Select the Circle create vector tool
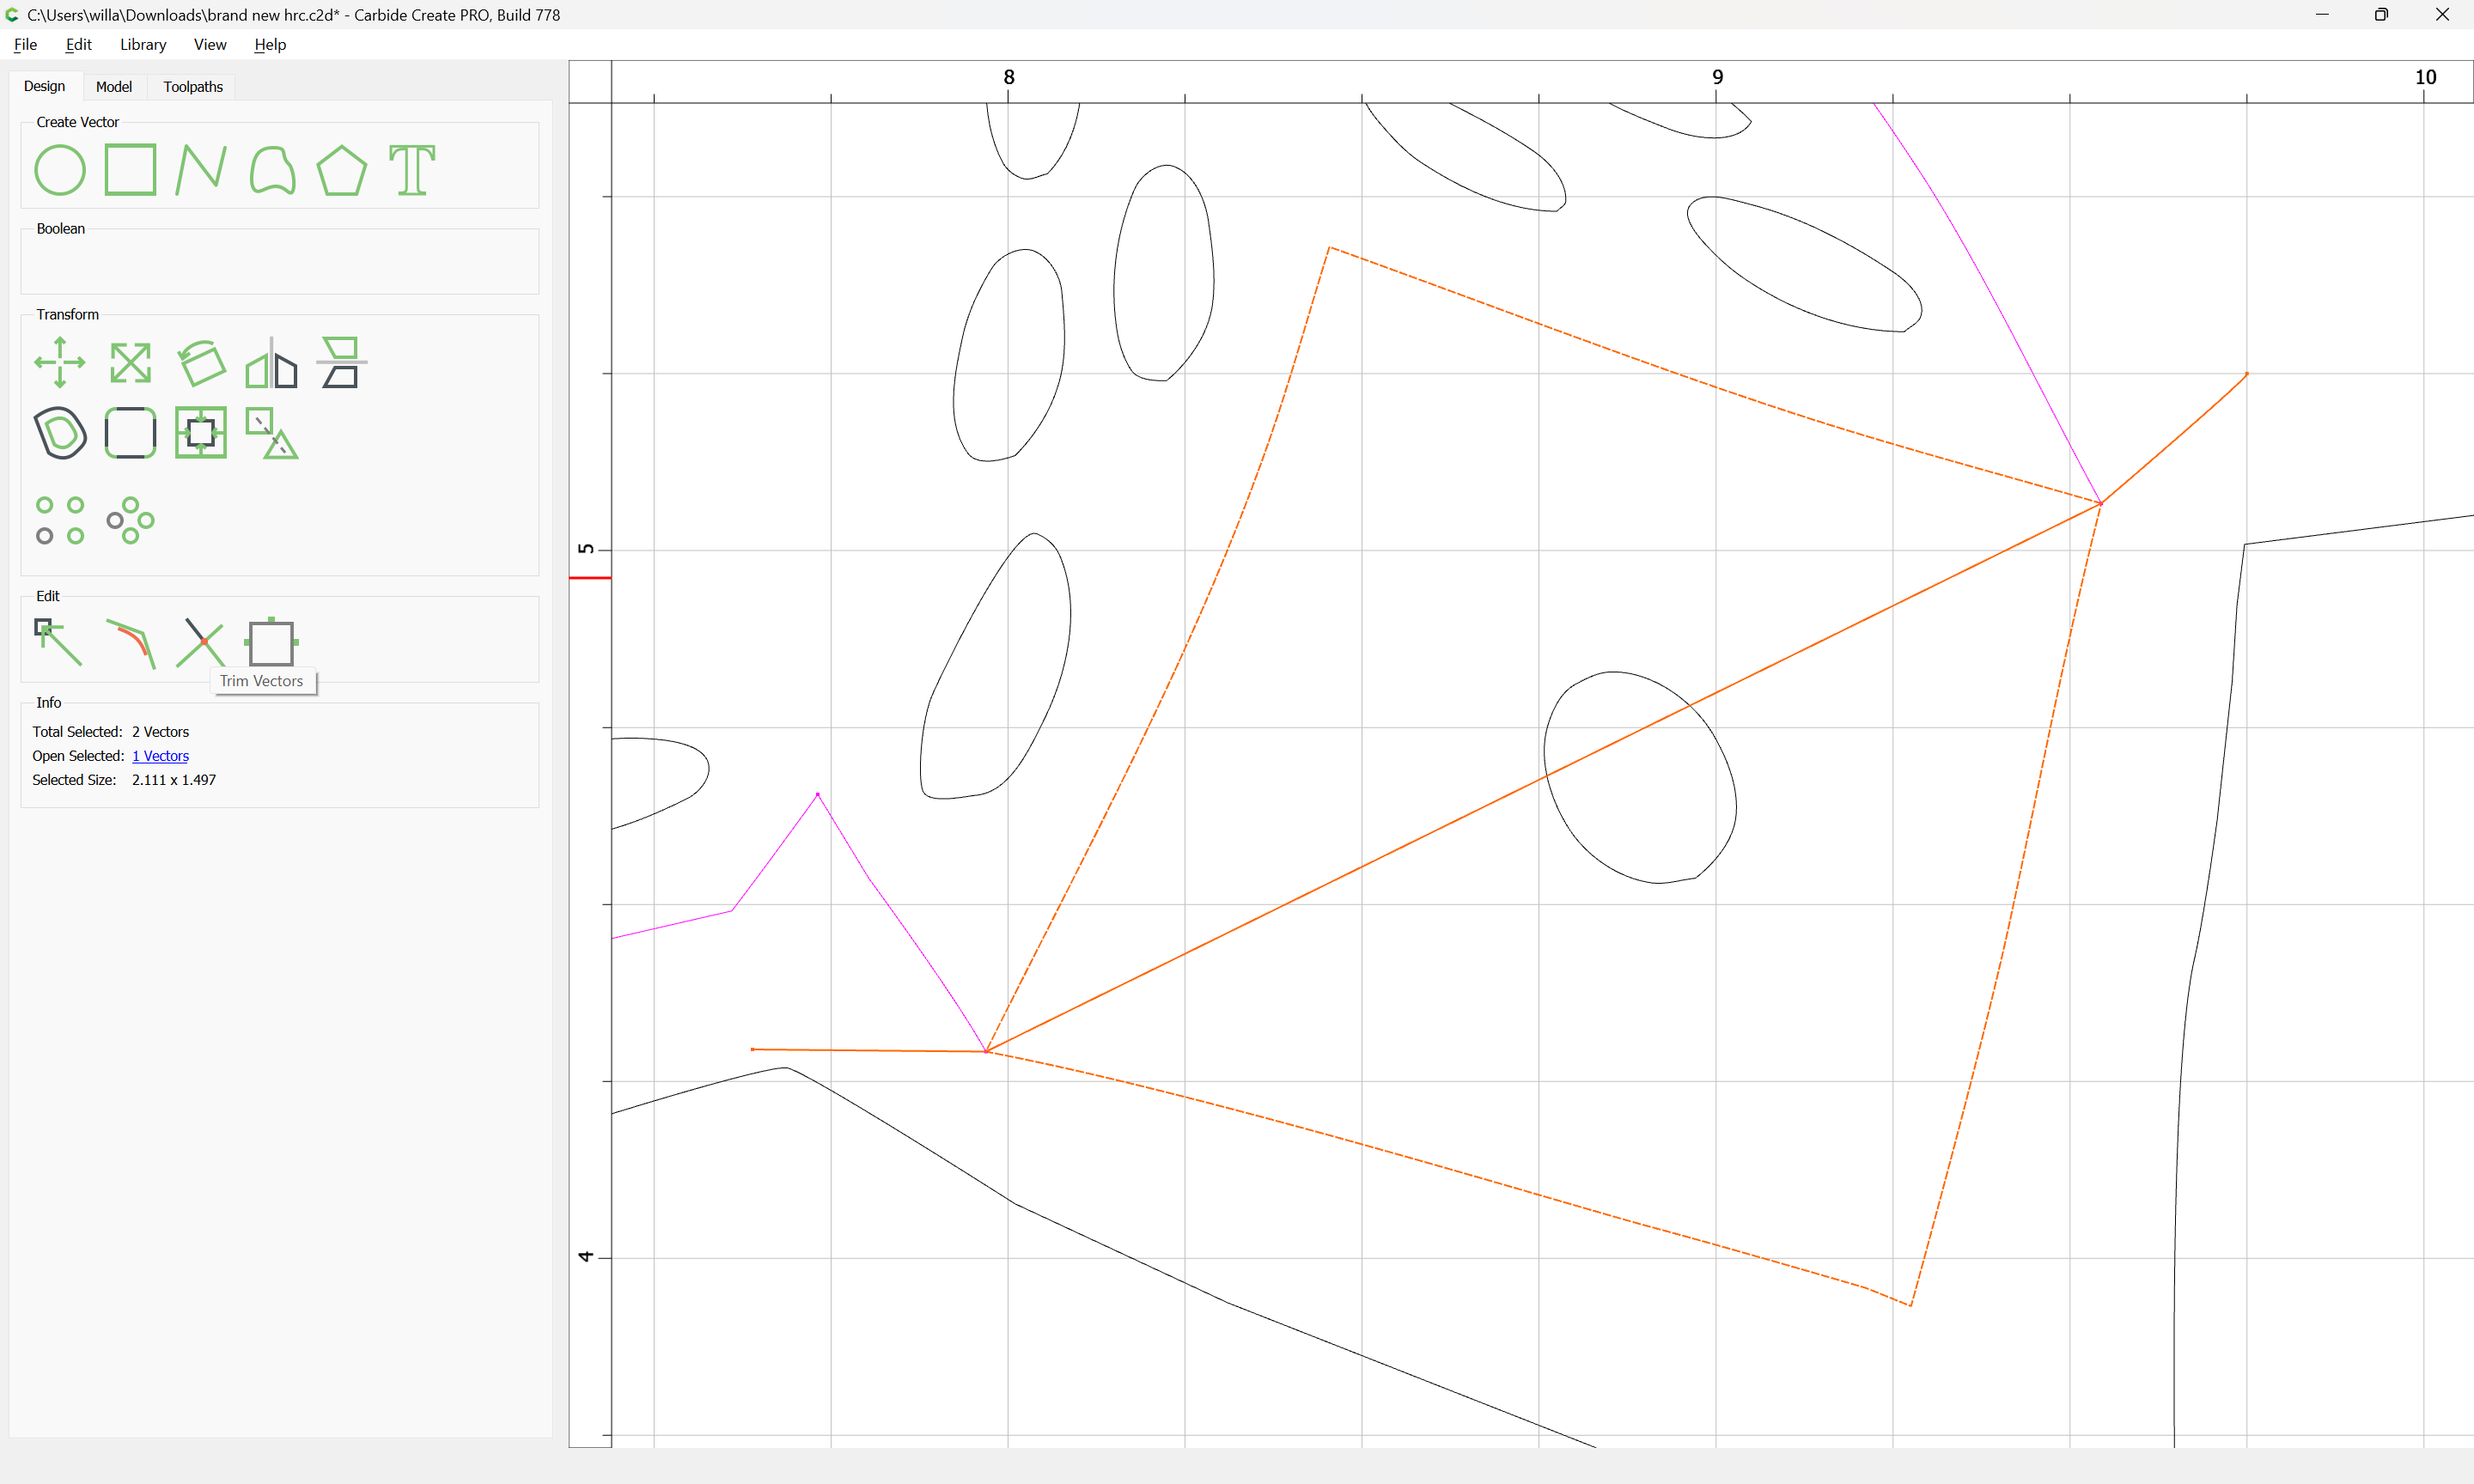The height and width of the screenshot is (1484, 2474). 60,170
